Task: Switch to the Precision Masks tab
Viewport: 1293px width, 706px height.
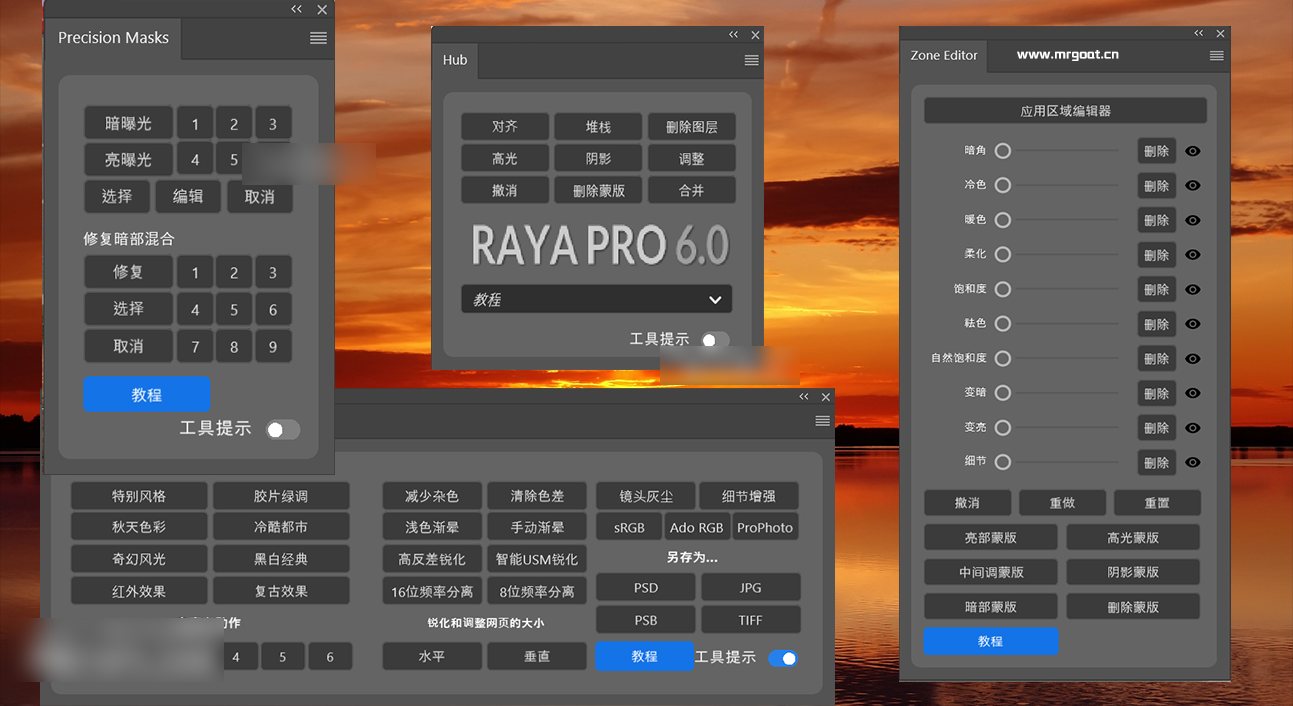Action: (x=113, y=38)
